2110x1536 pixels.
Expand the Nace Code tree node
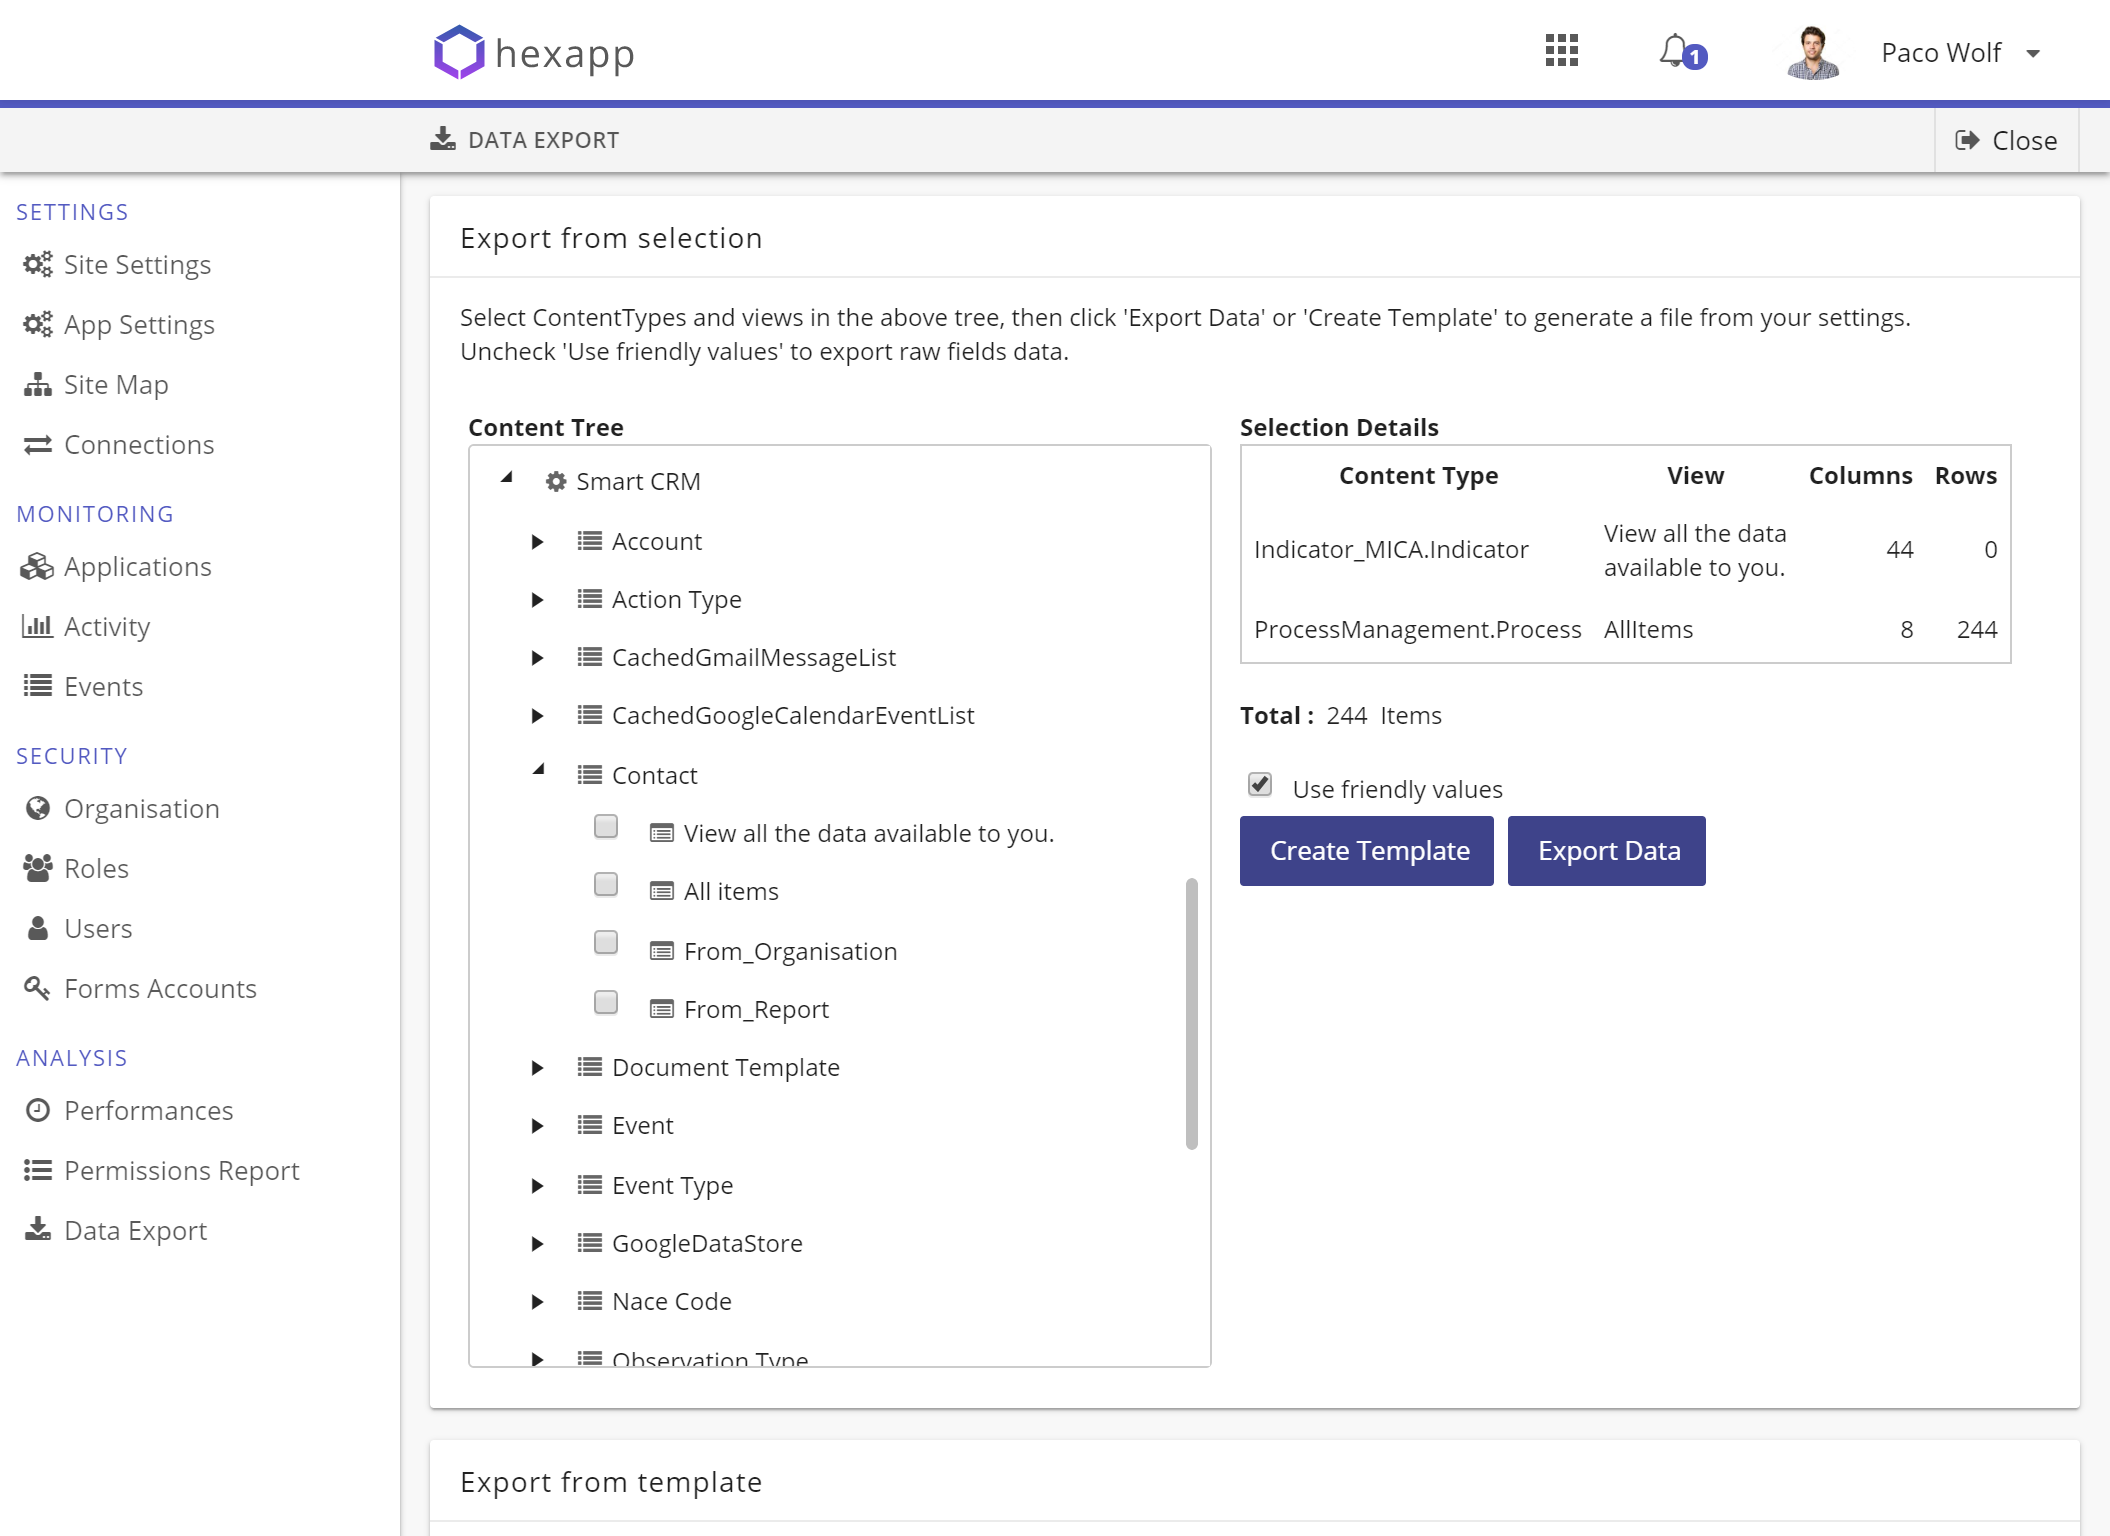click(537, 1301)
